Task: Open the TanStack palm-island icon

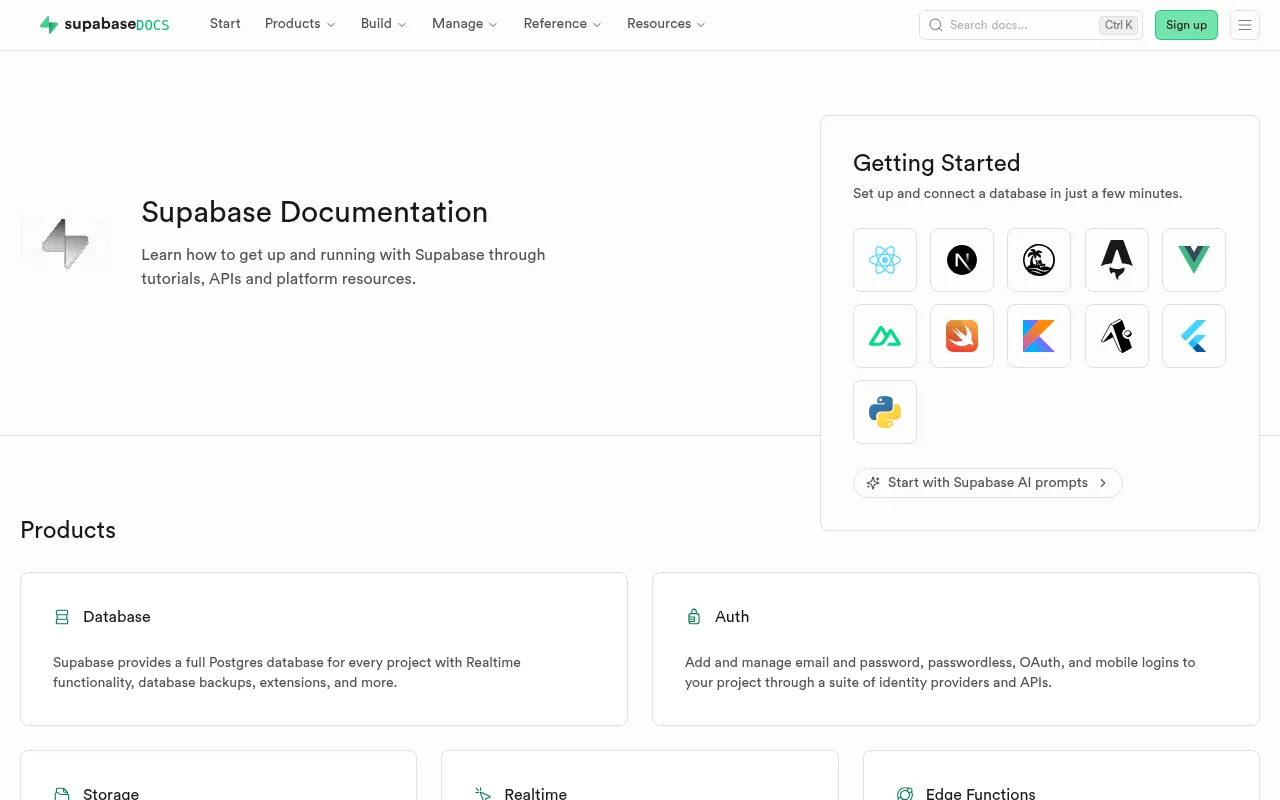Action: [x=1039, y=260]
